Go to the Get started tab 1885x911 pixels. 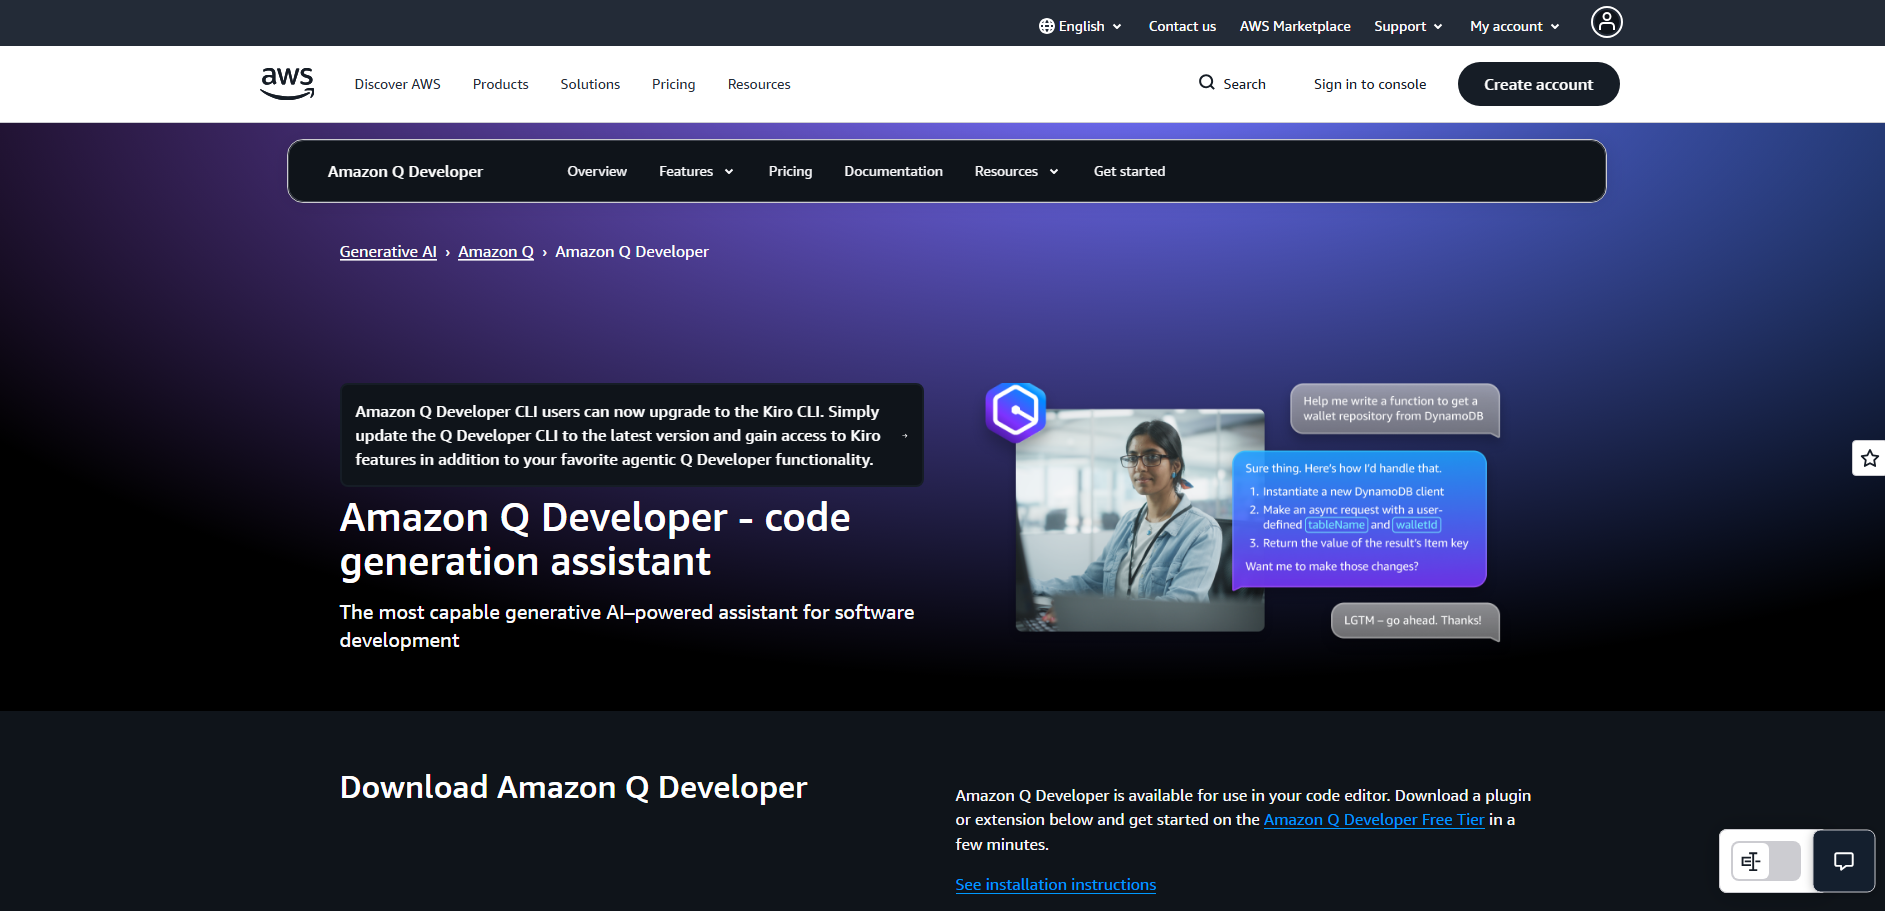point(1129,171)
